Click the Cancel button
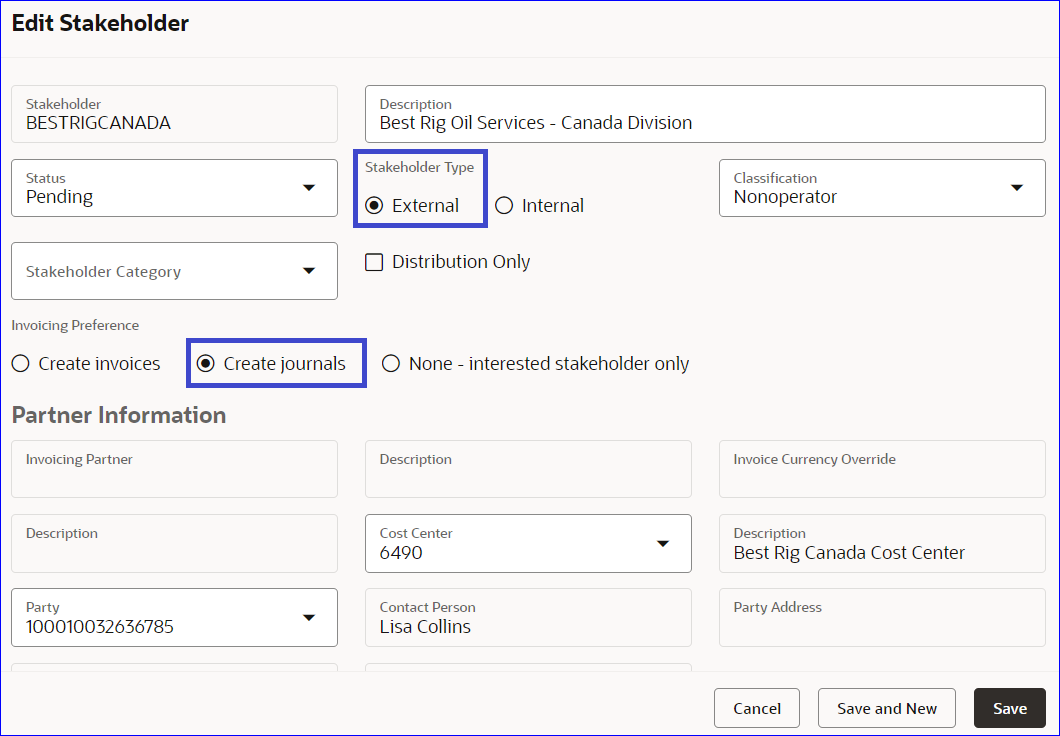Viewport: 1060px width, 736px height. click(756, 708)
